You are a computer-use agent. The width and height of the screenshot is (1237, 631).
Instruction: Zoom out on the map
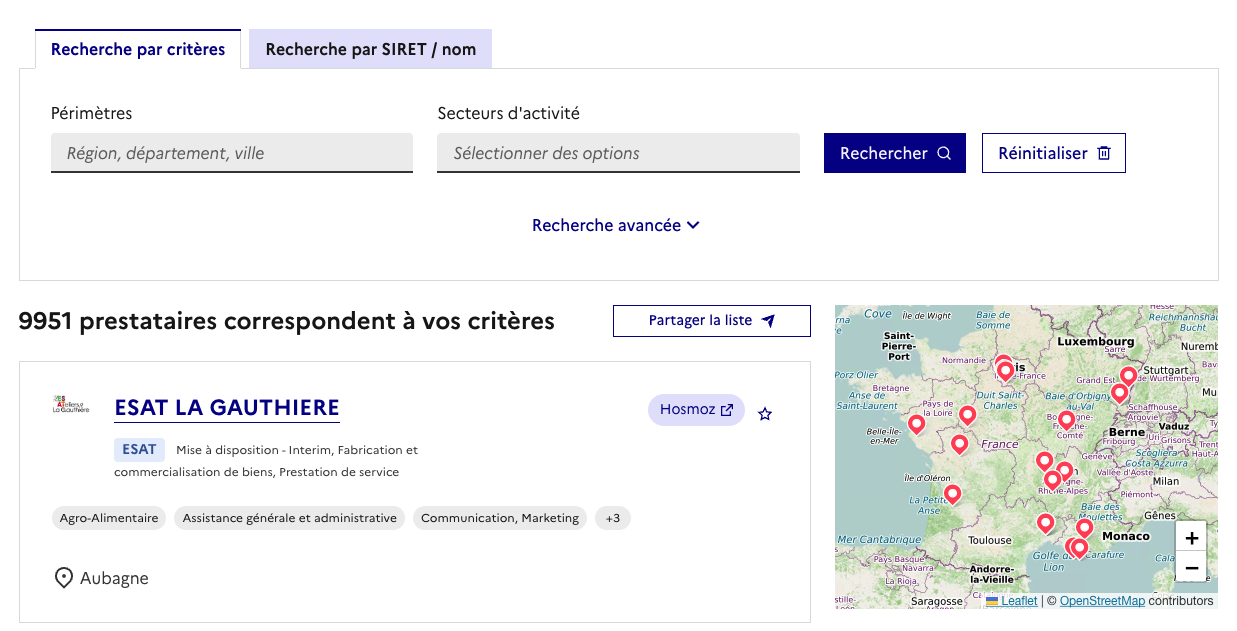click(1191, 567)
